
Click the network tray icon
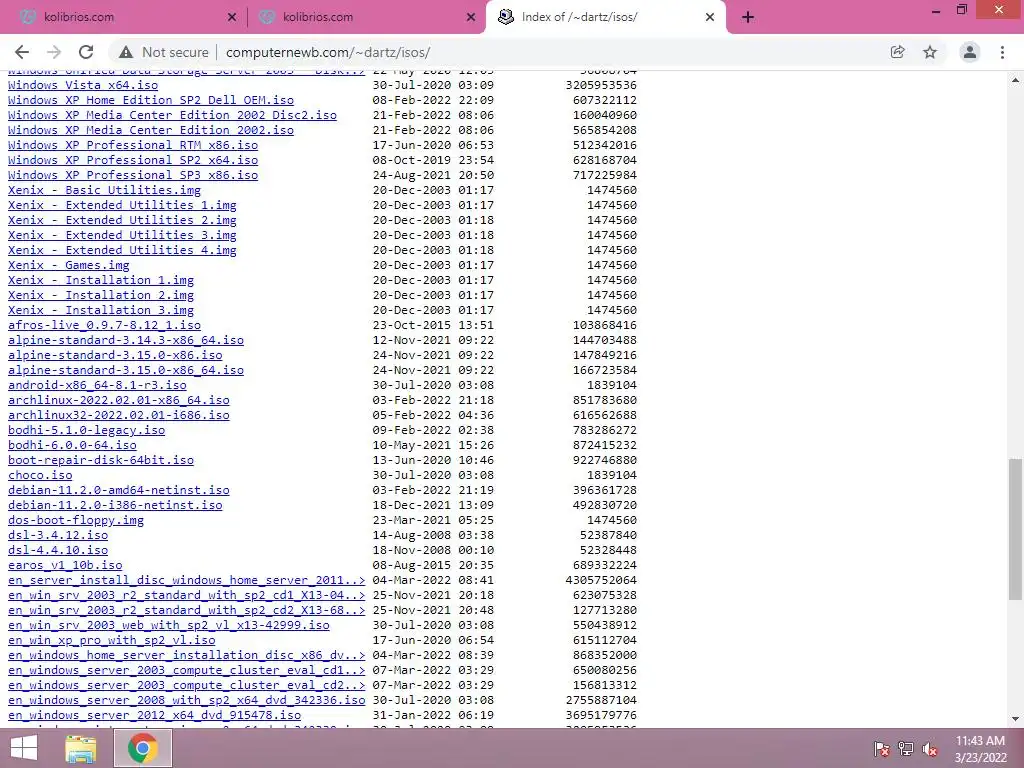(906, 749)
